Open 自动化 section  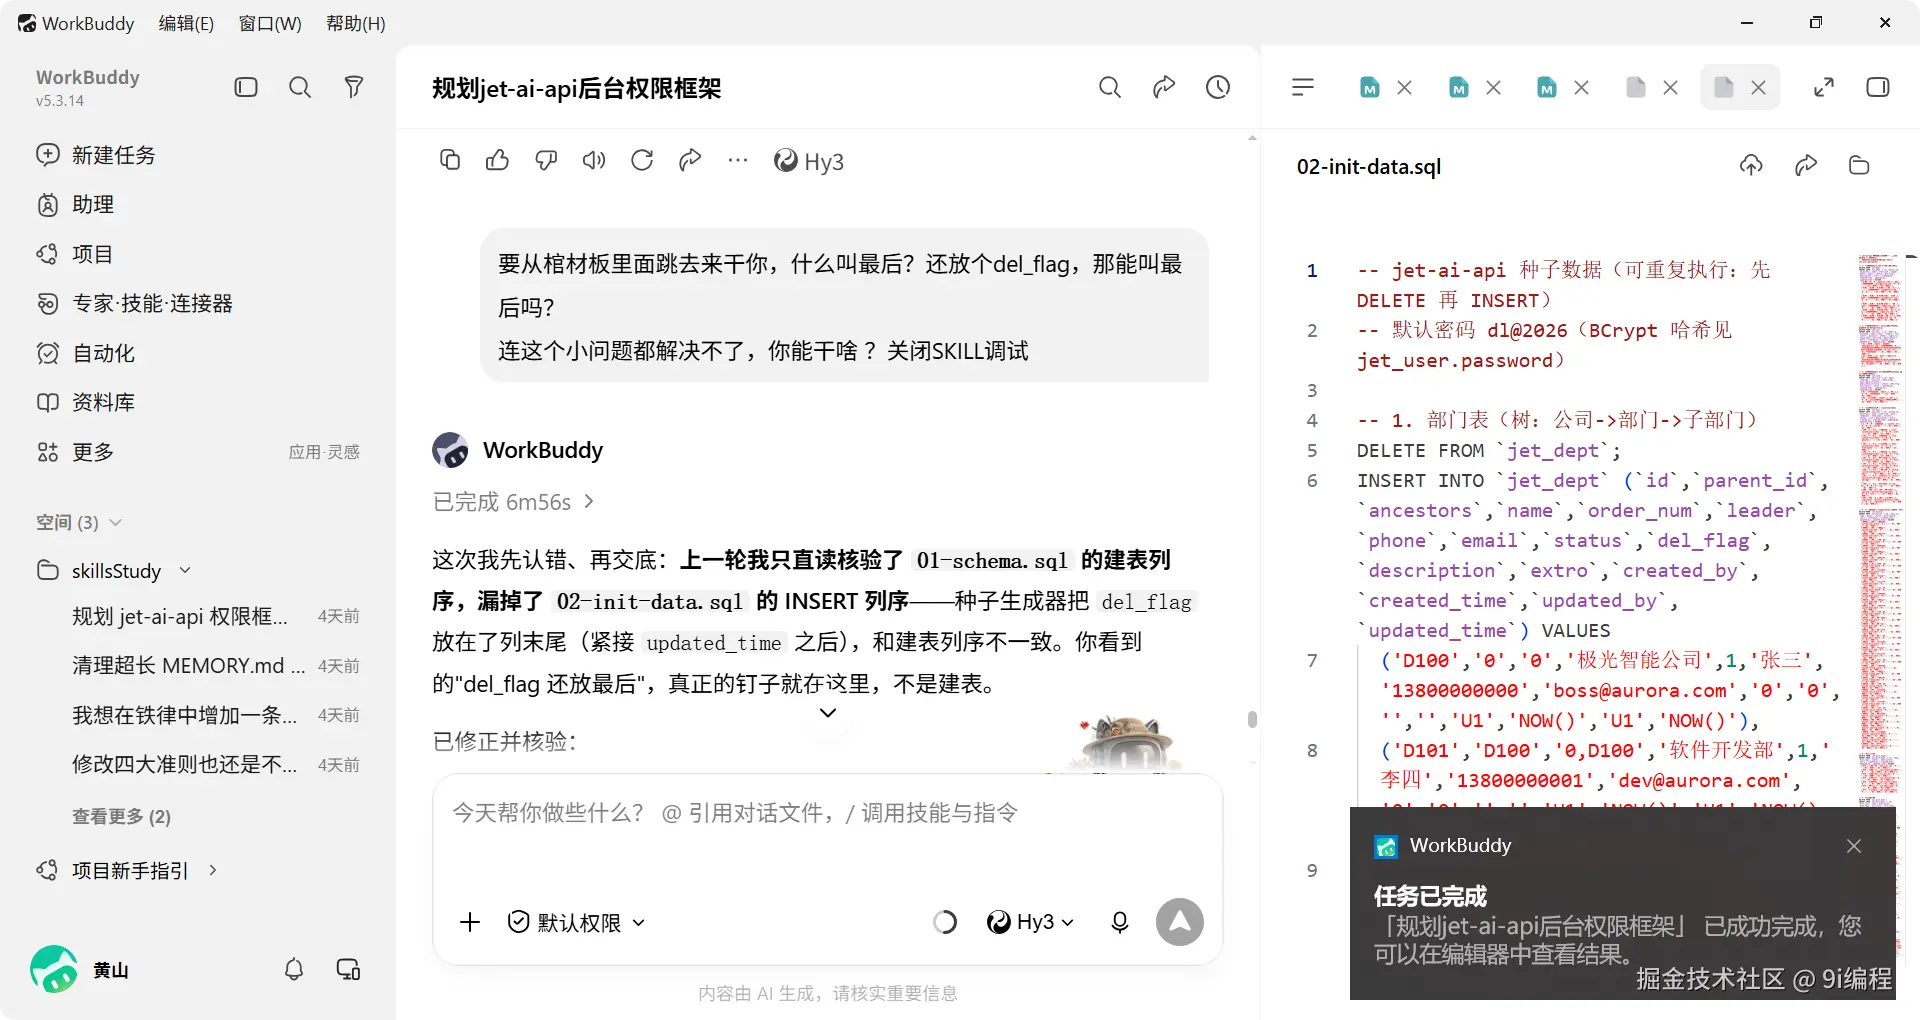198,353
